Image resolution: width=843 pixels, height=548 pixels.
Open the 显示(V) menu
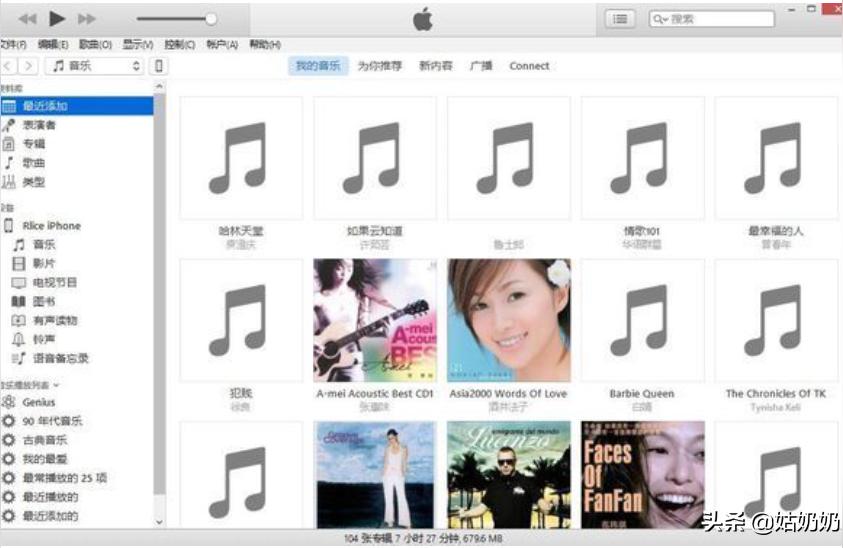pyautogui.click(x=138, y=45)
